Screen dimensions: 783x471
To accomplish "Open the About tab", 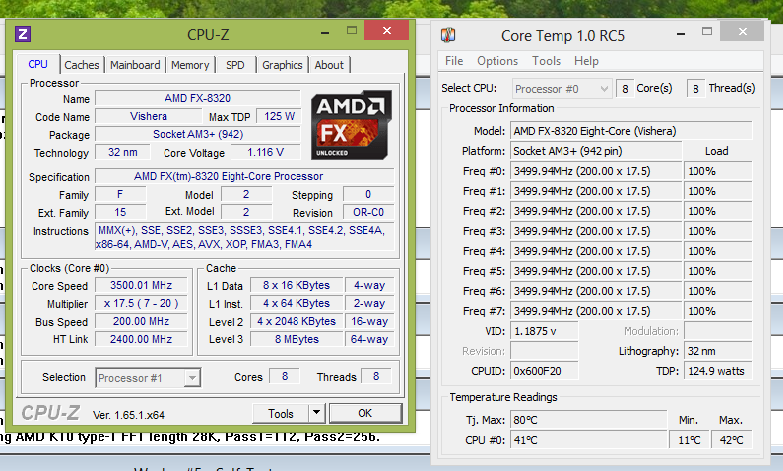I will (329, 65).
